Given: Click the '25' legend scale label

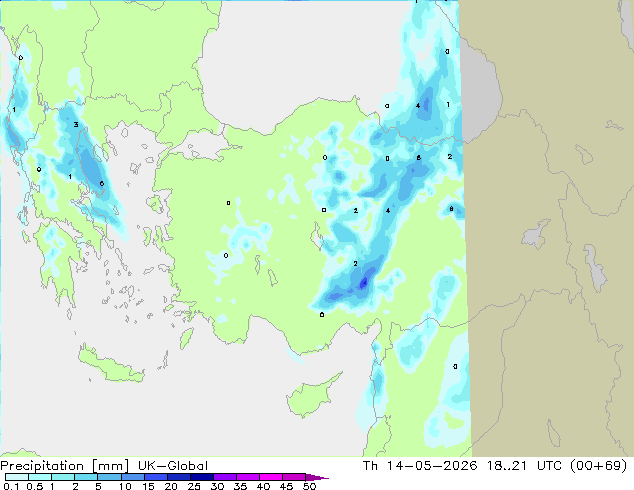Looking at the screenshot, I should [x=194, y=486].
